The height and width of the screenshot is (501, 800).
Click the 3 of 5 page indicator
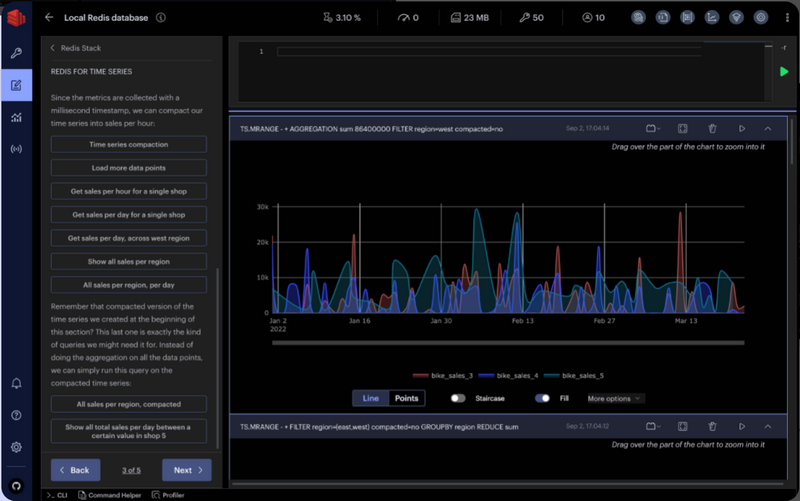131,470
